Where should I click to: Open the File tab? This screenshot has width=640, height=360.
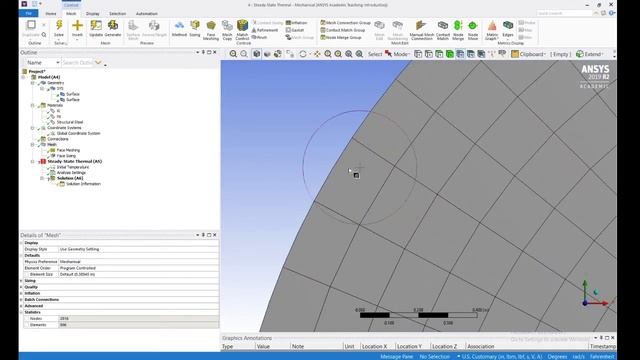pyautogui.click(x=29, y=13)
